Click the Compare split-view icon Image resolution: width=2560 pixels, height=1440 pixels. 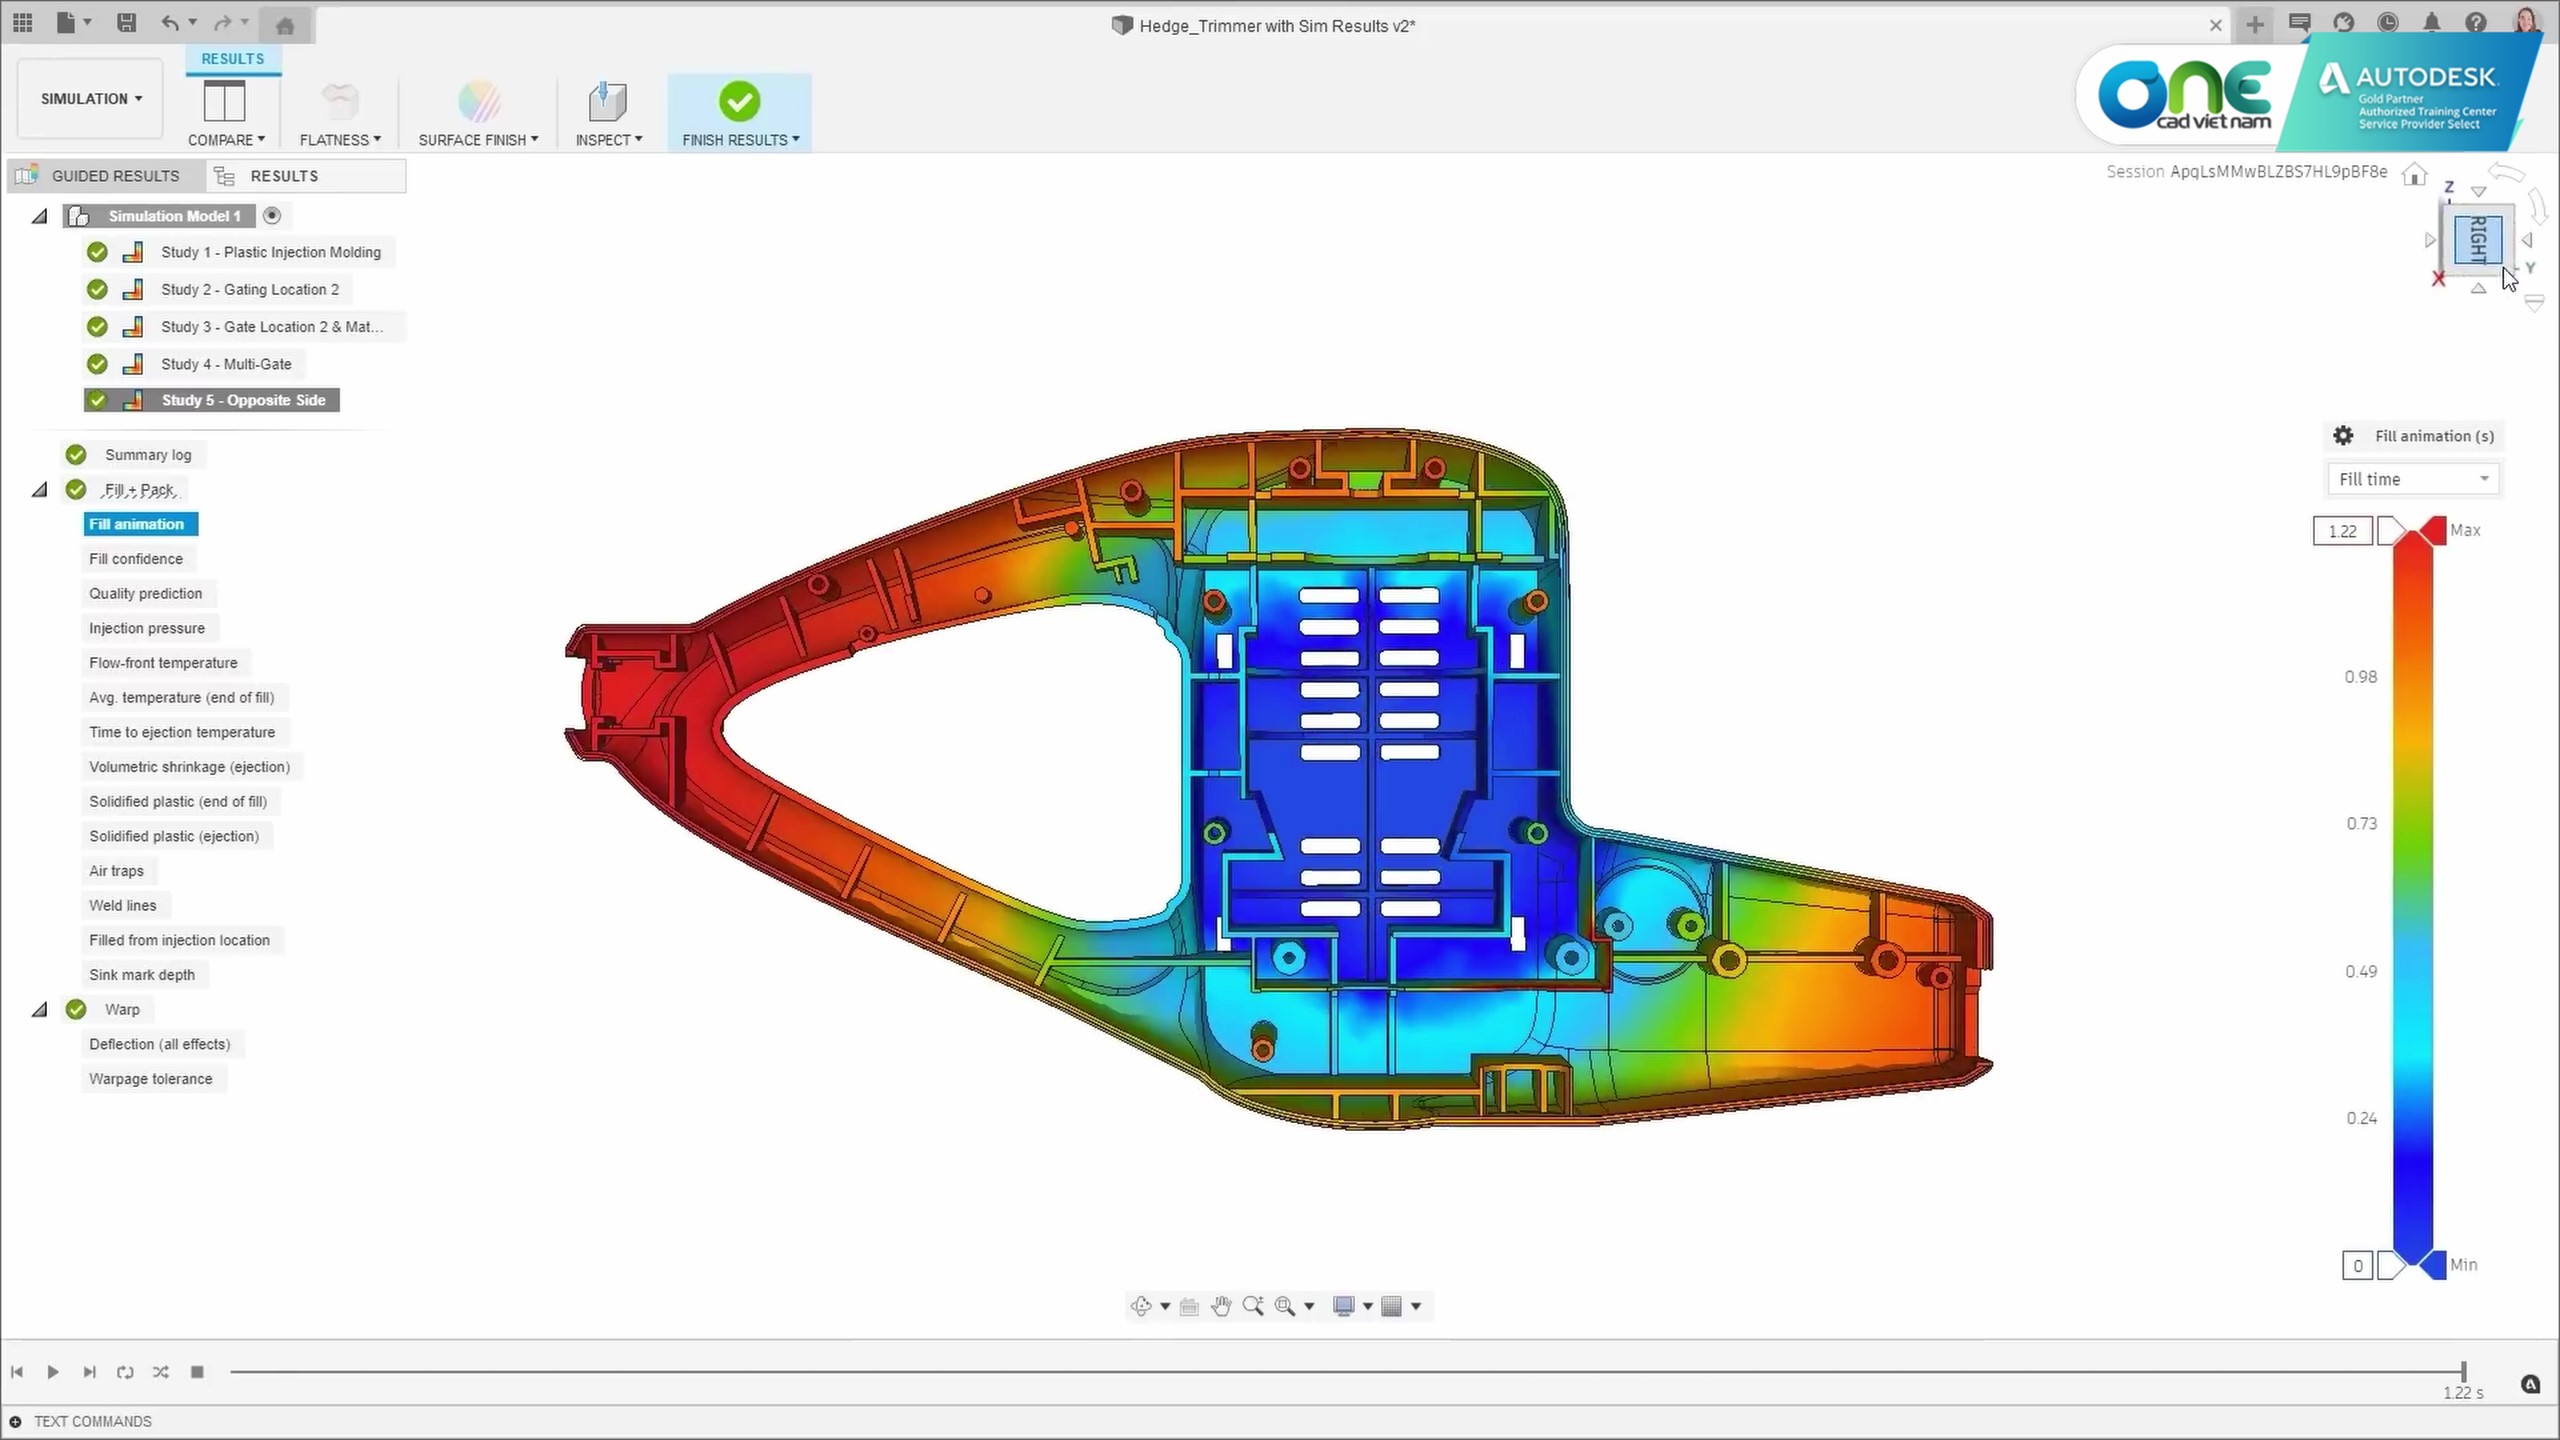click(224, 101)
